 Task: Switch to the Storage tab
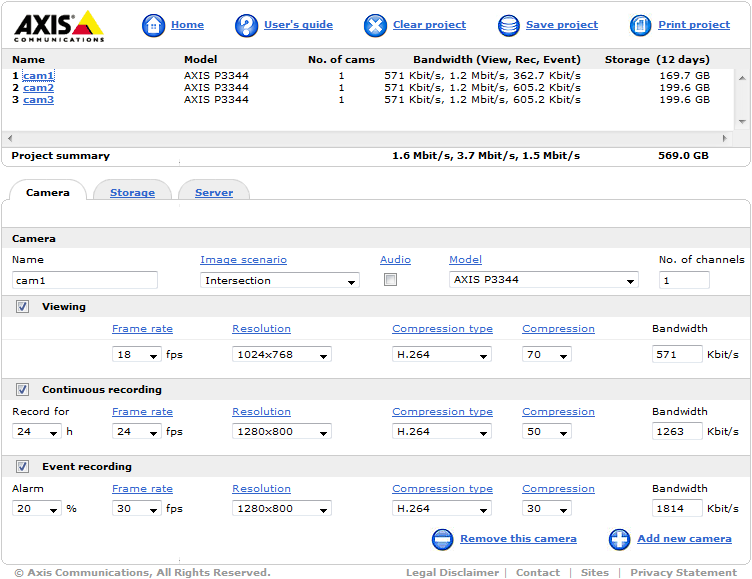pos(132,192)
